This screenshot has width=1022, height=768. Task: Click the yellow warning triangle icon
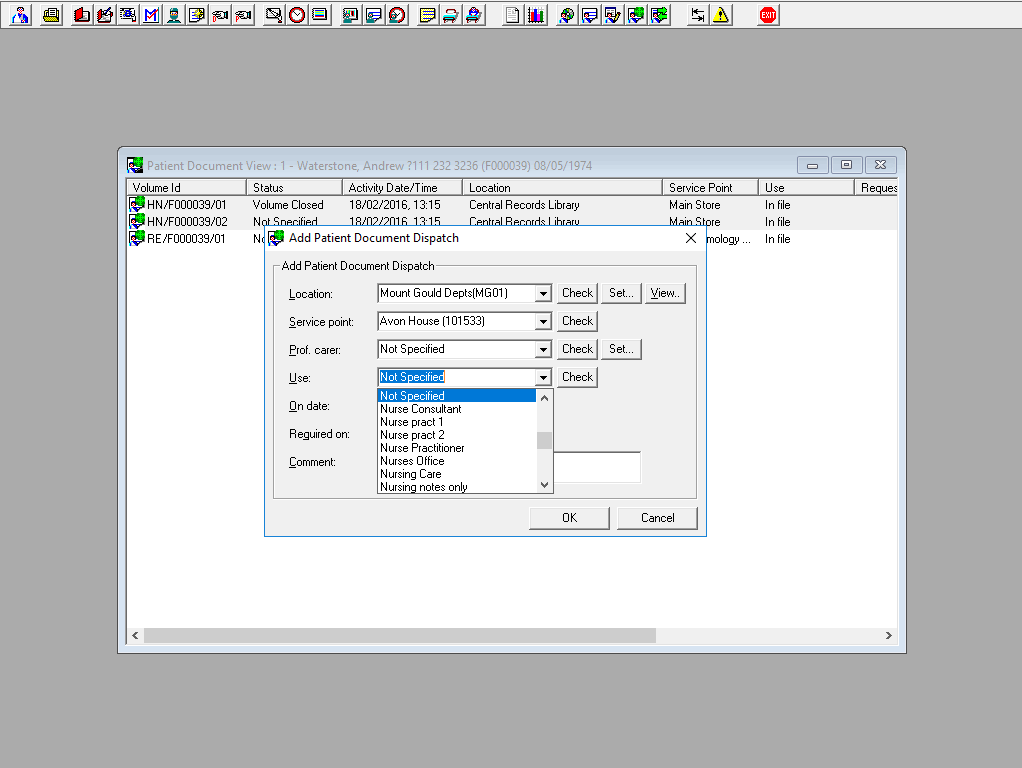pyautogui.click(x=721, y=15)
